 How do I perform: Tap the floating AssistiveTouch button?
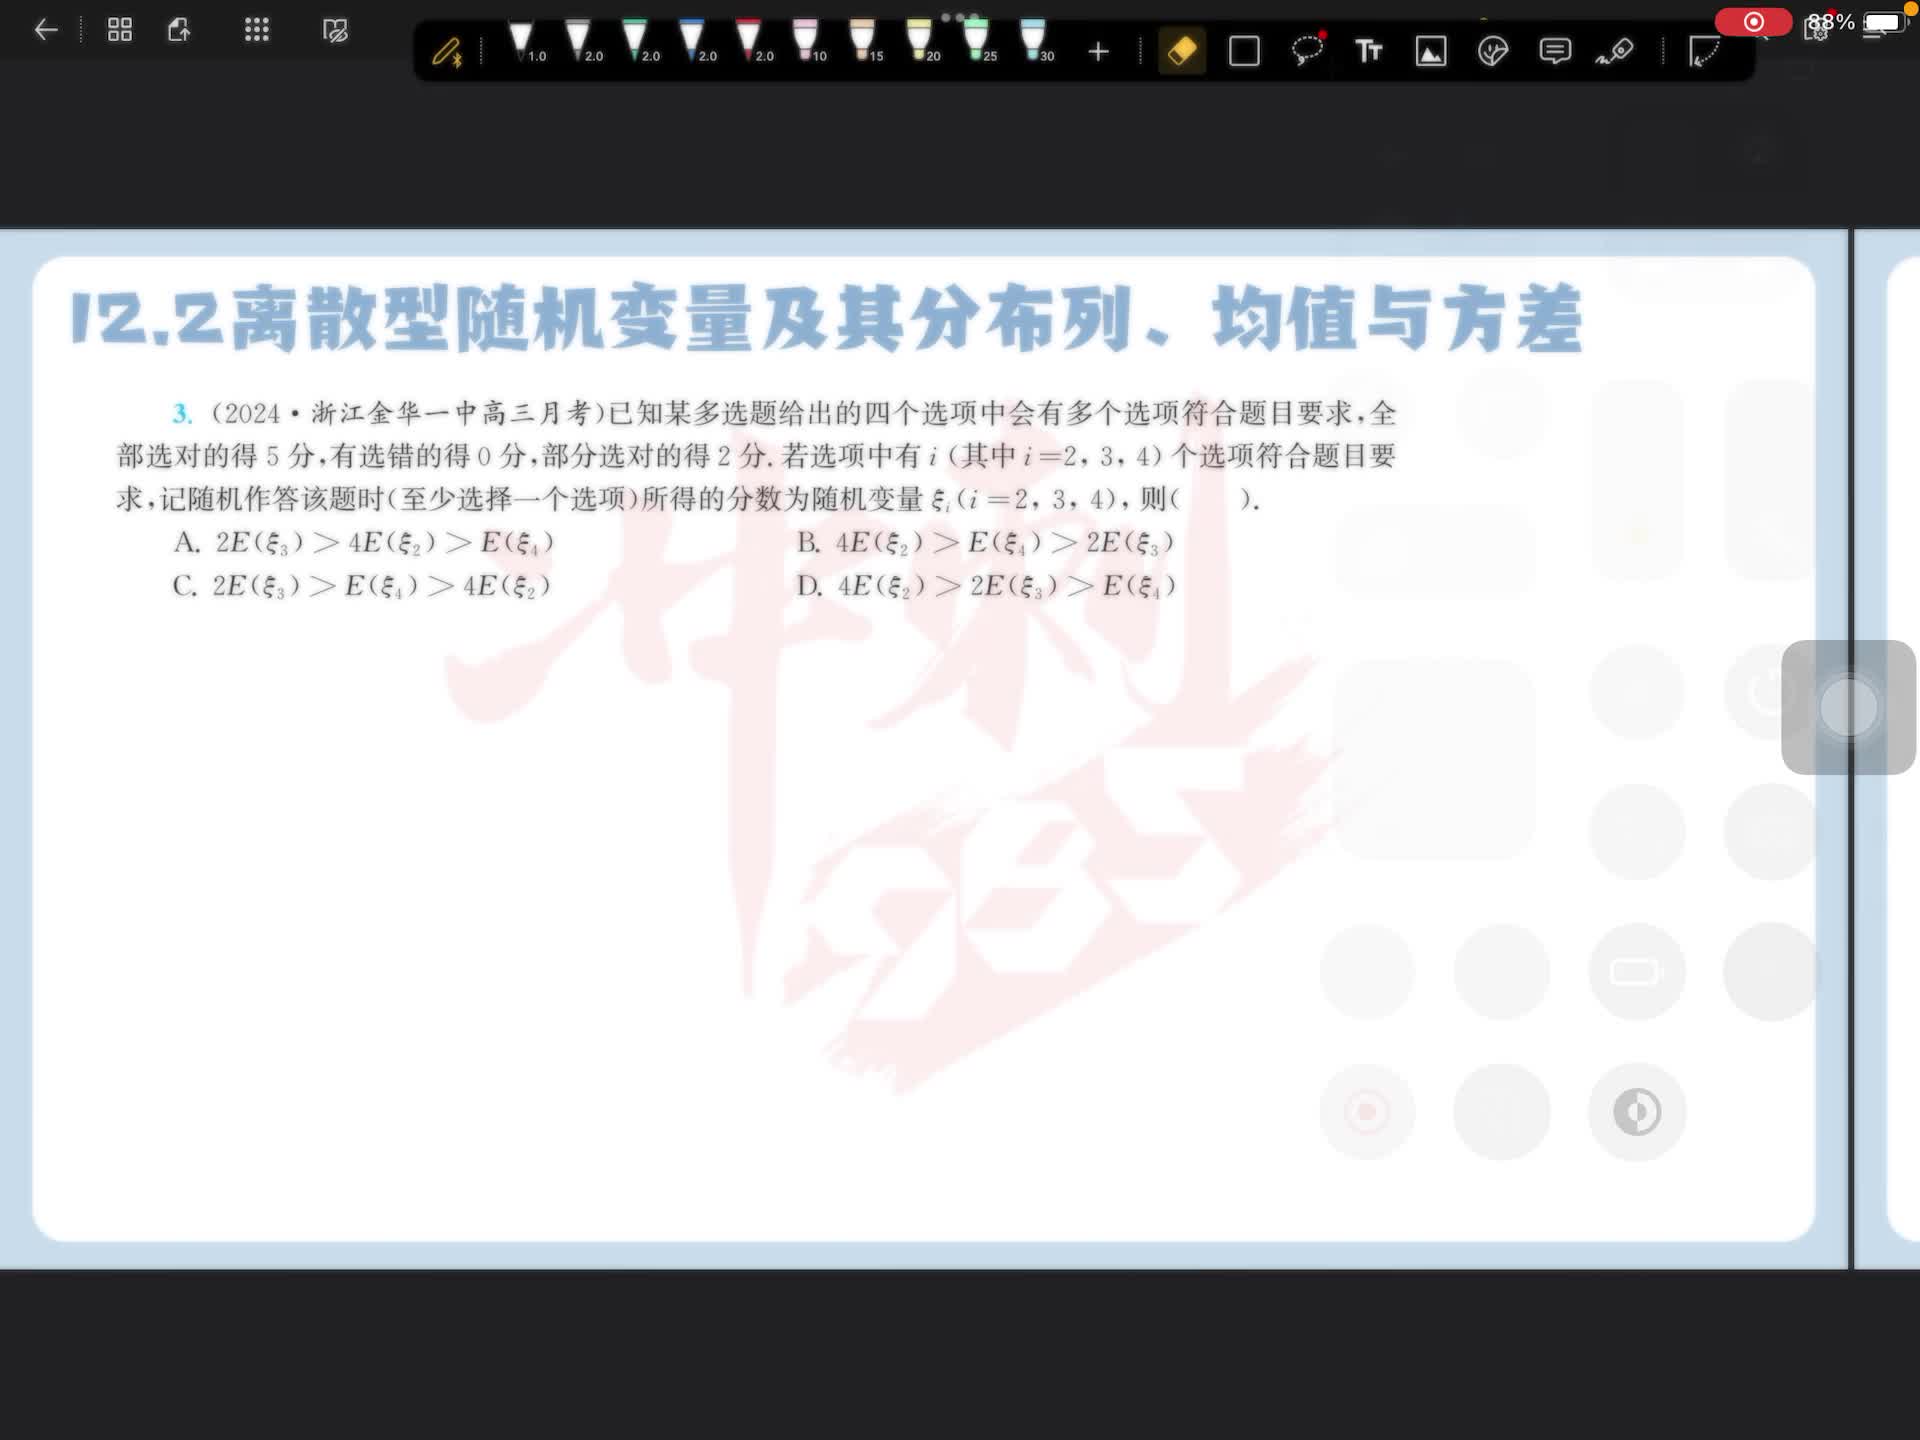click(x=1848, y=707)
